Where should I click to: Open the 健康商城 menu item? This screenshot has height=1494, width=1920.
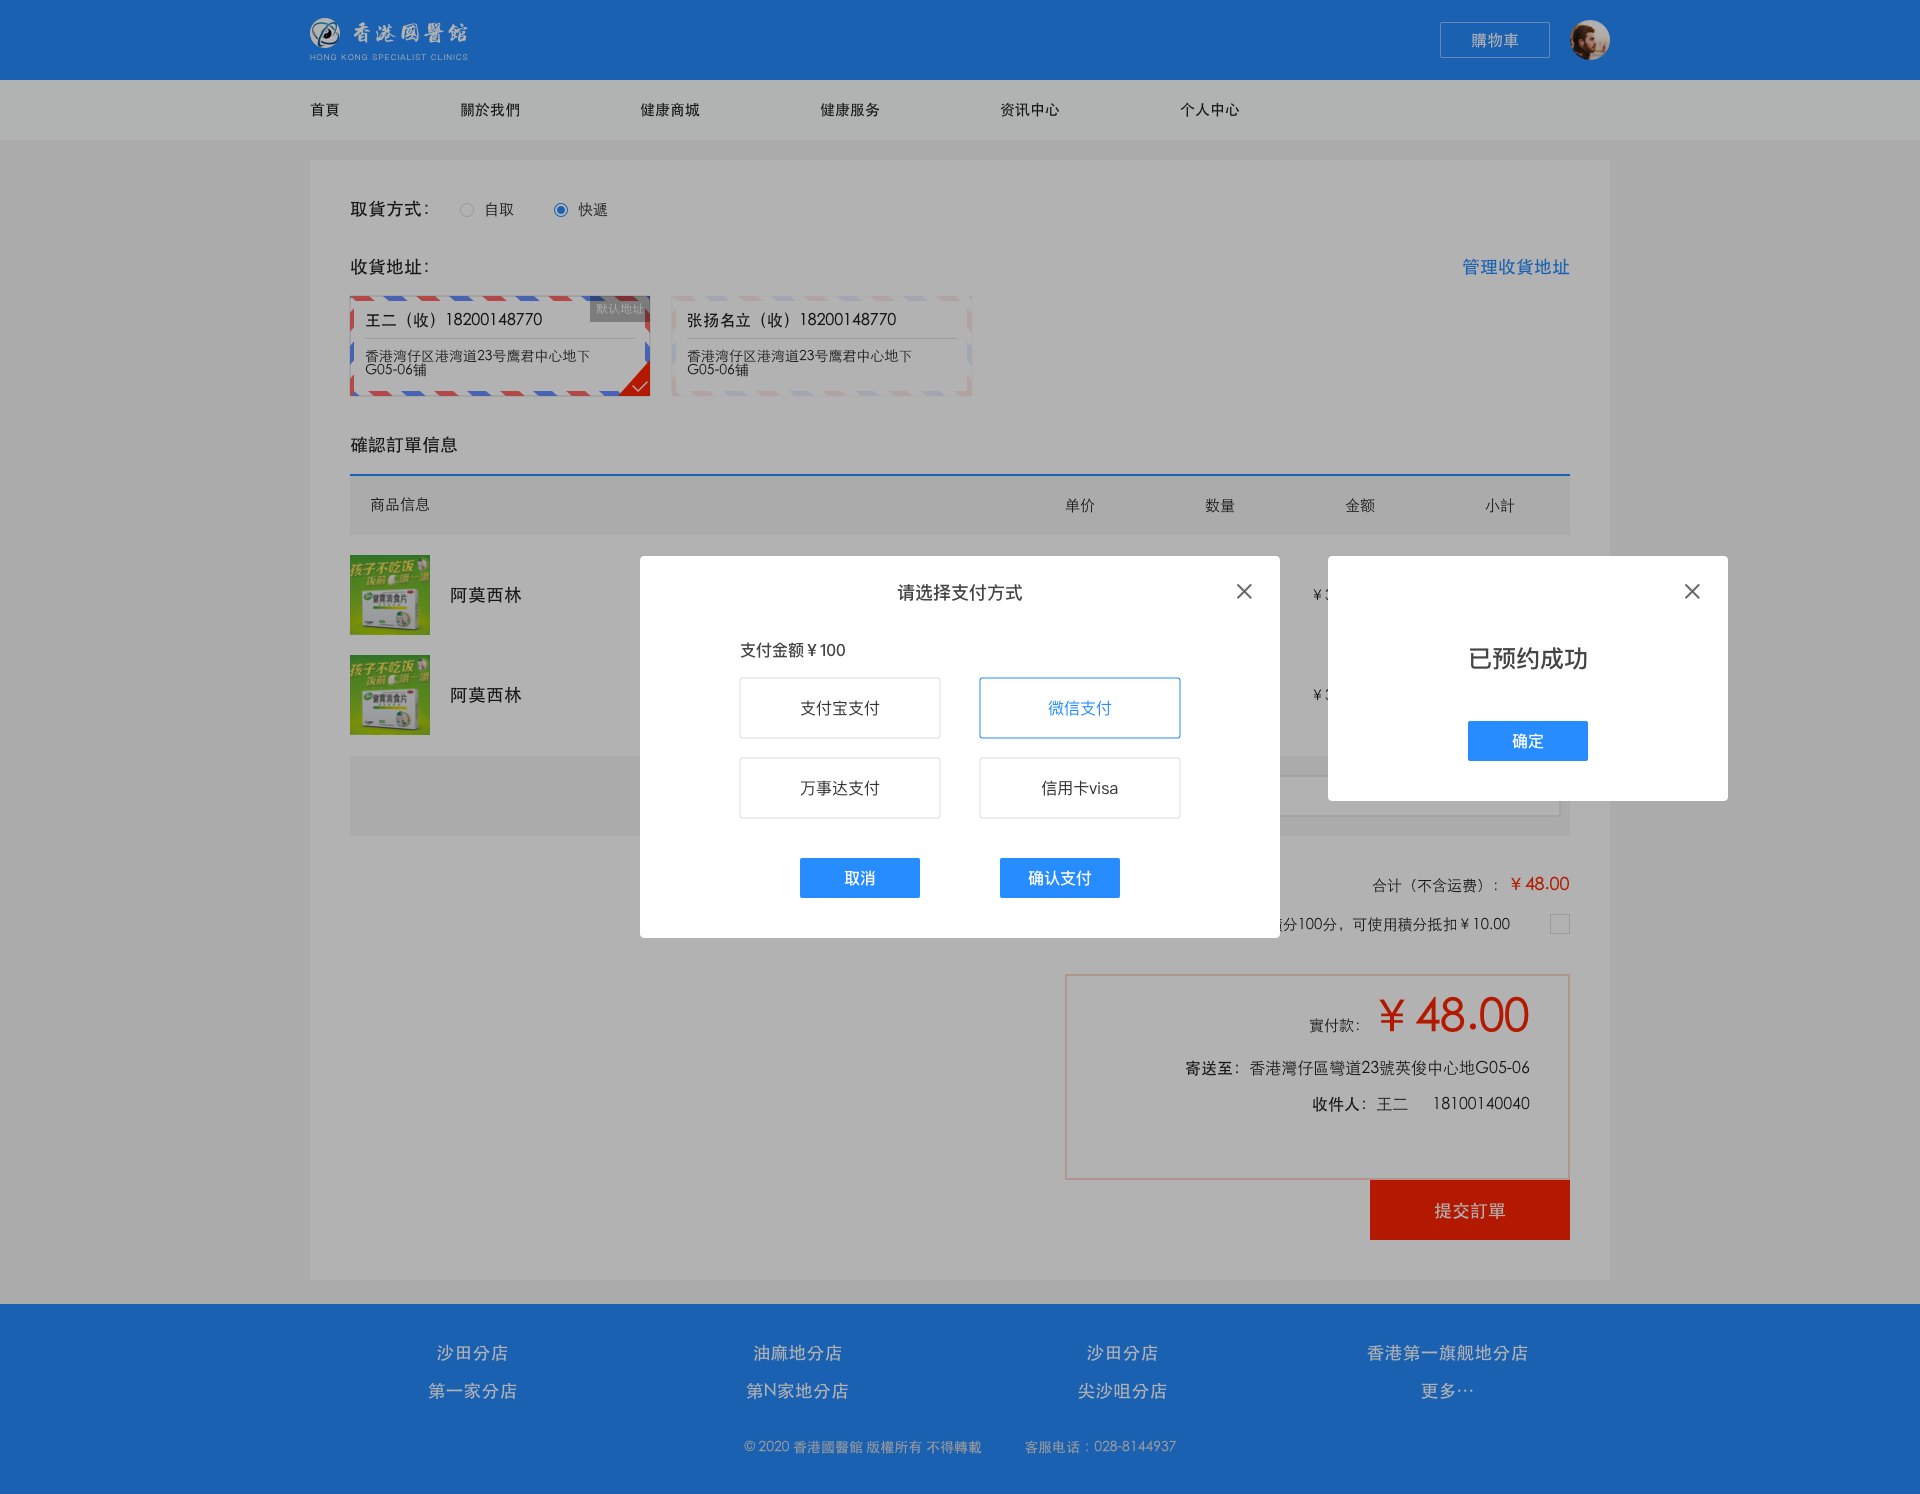(670, 110)
